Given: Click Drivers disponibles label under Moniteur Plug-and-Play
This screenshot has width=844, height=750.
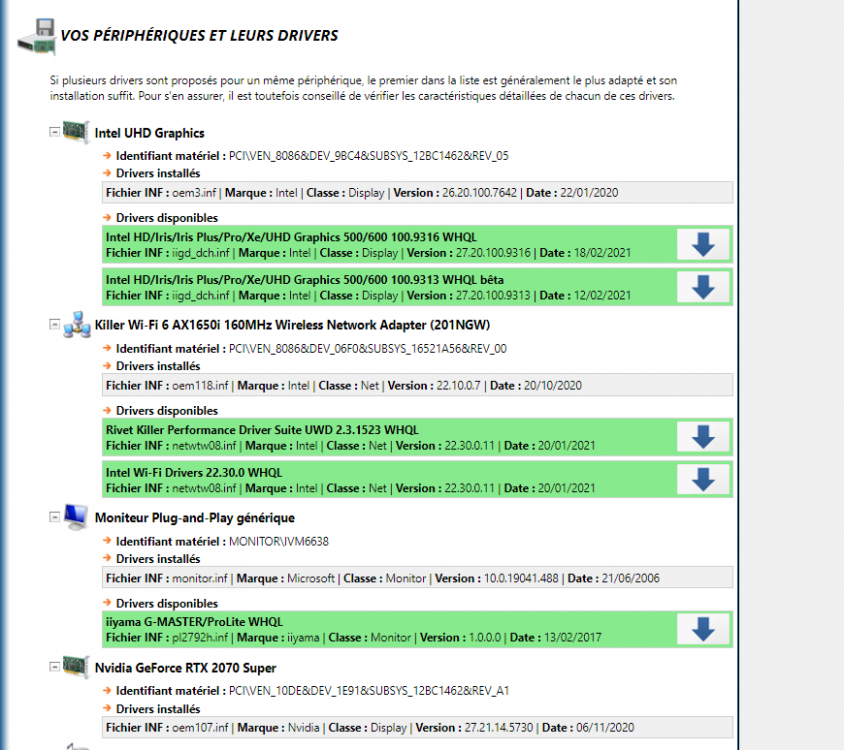Looking at the screenshot, I should point(167,604).
